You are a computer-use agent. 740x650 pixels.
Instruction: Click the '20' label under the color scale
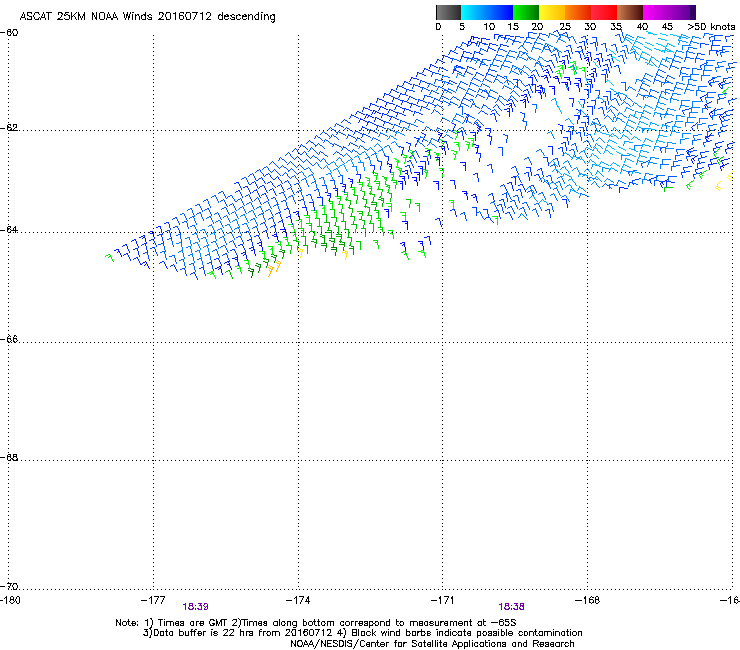[537, 27]
